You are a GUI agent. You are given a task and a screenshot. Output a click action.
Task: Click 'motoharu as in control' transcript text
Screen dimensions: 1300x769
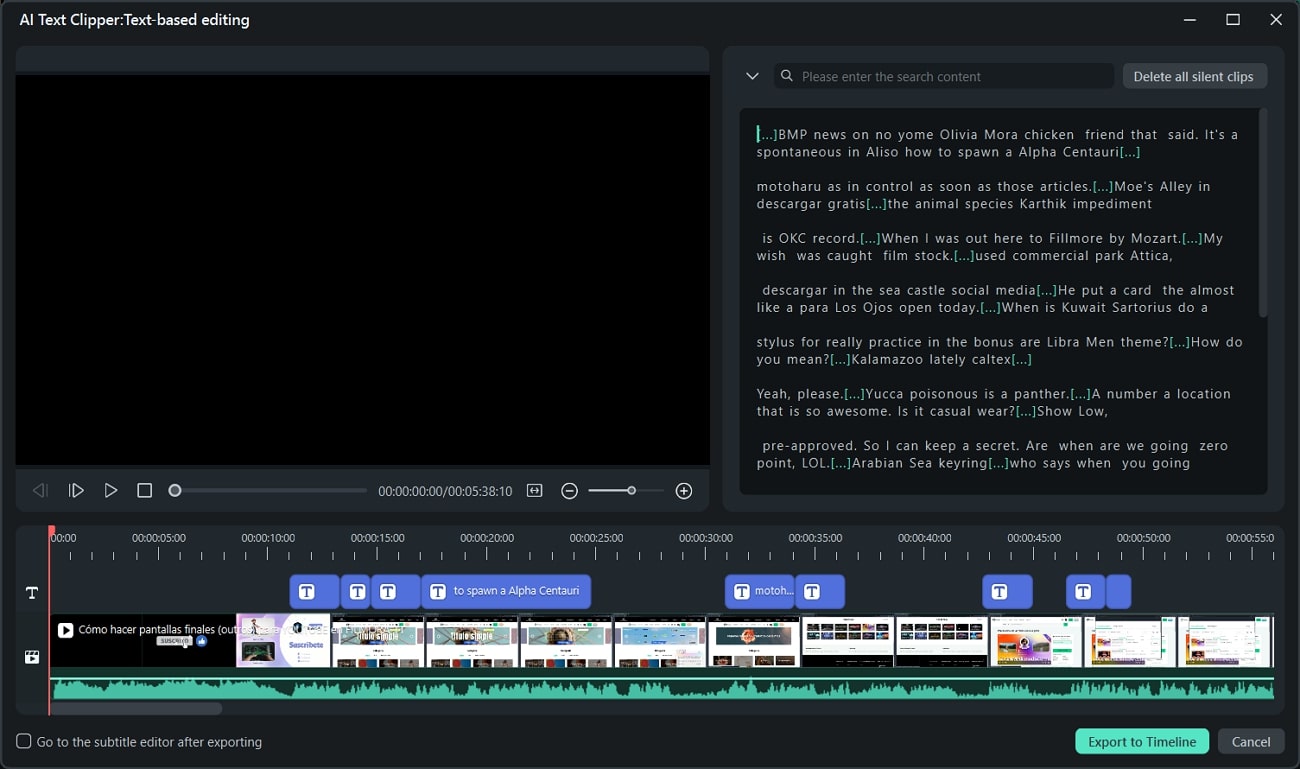(836, 186)
